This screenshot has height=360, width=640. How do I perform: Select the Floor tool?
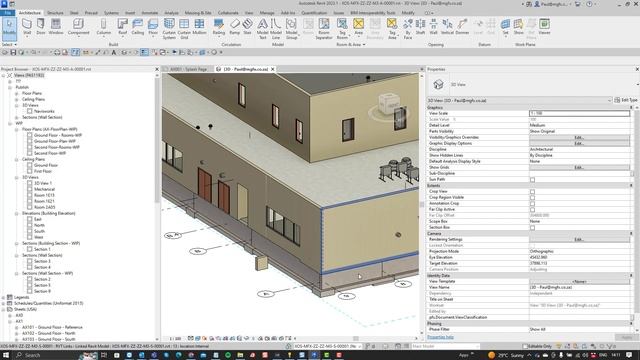(153, 27)
